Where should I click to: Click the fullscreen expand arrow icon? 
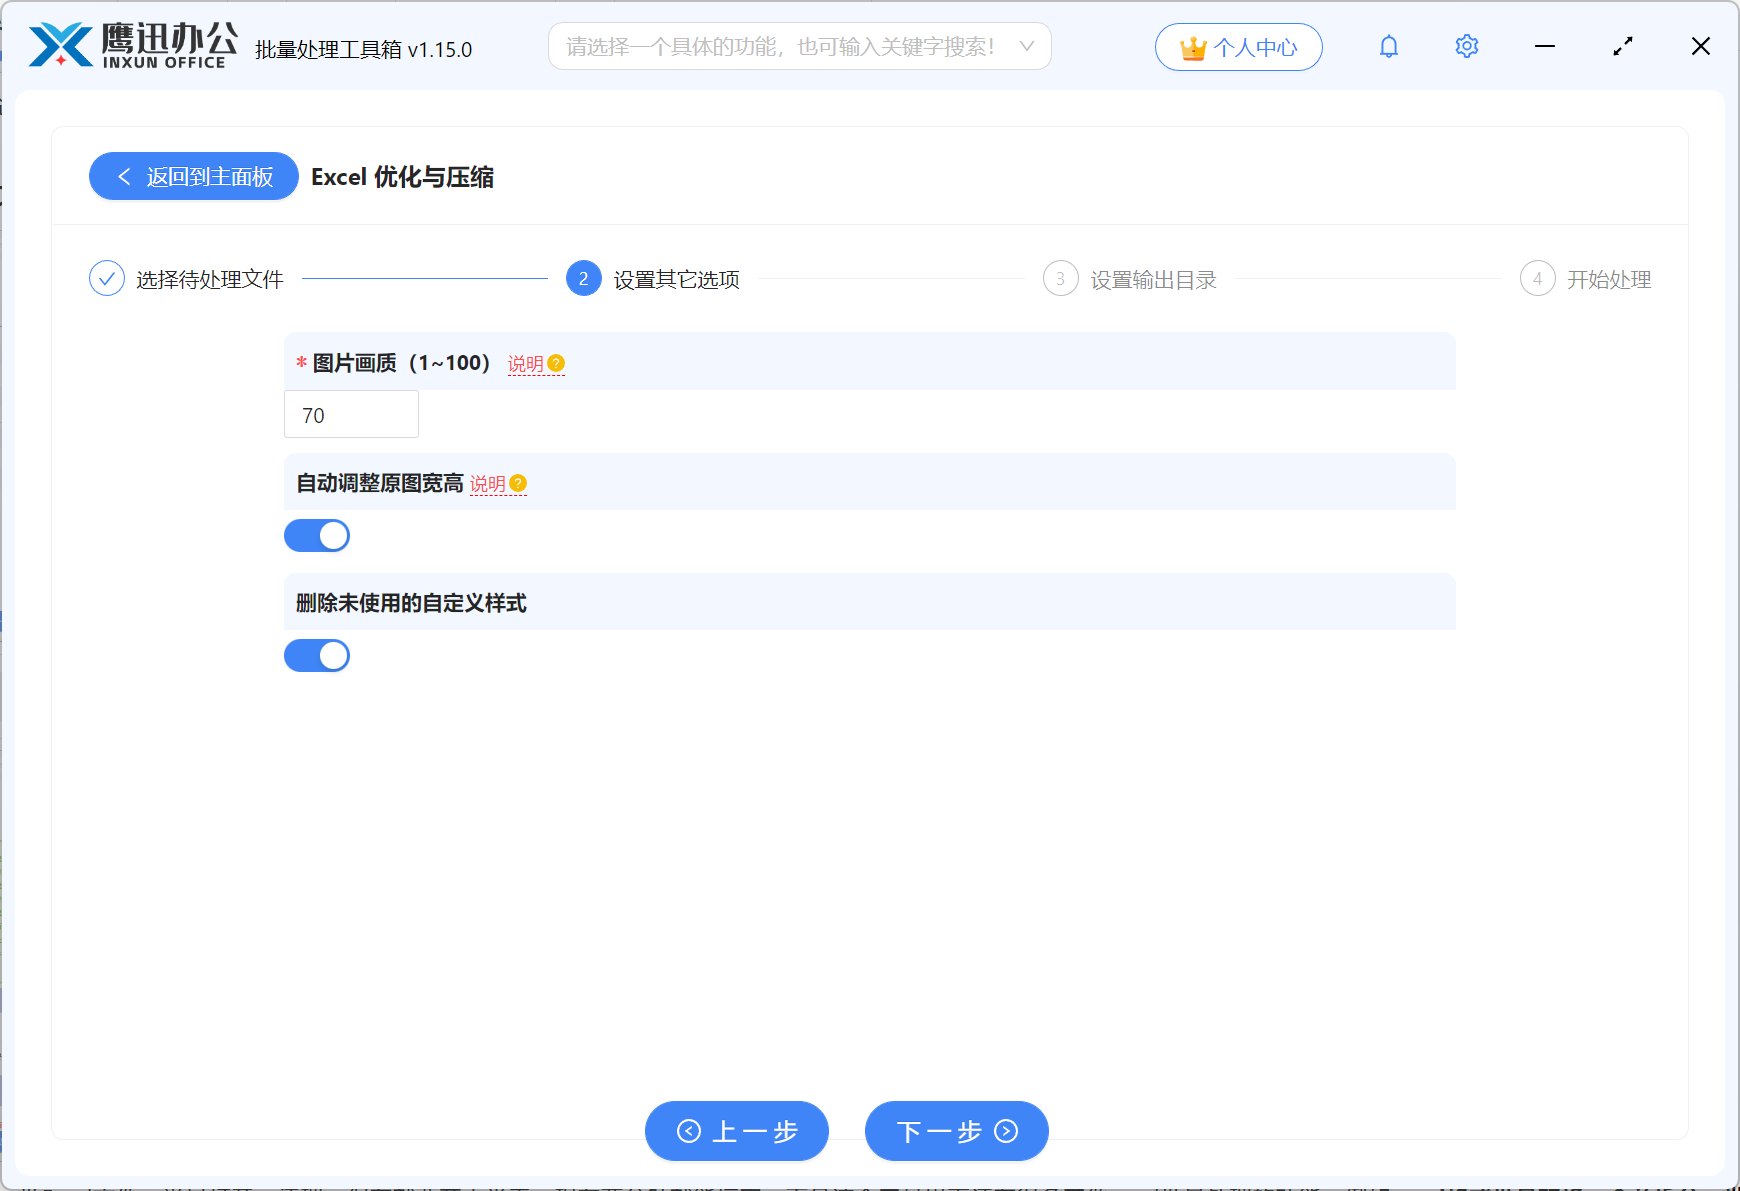click(1623, 46)
